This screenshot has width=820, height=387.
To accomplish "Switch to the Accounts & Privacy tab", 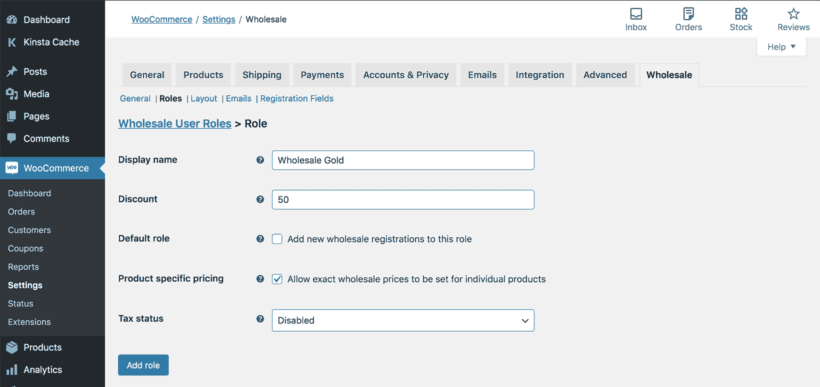I will [x=406, y=75].
